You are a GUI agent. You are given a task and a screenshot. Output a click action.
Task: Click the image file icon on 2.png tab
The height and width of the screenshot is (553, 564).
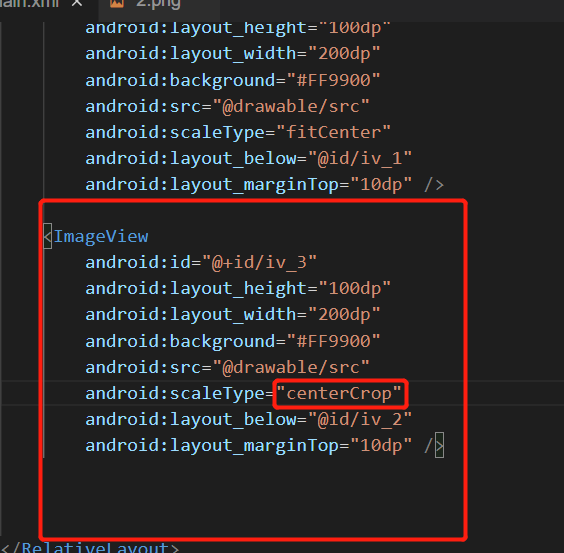pyautogui.click(x=117, y=3)
